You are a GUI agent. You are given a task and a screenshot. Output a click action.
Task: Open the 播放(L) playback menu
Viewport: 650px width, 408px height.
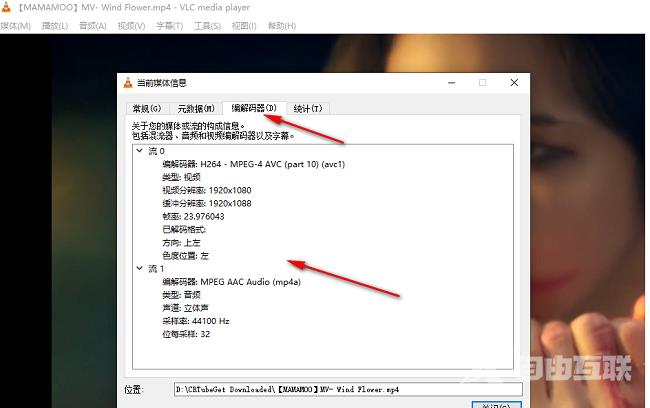pyautogui.click(x=56, y=25)
